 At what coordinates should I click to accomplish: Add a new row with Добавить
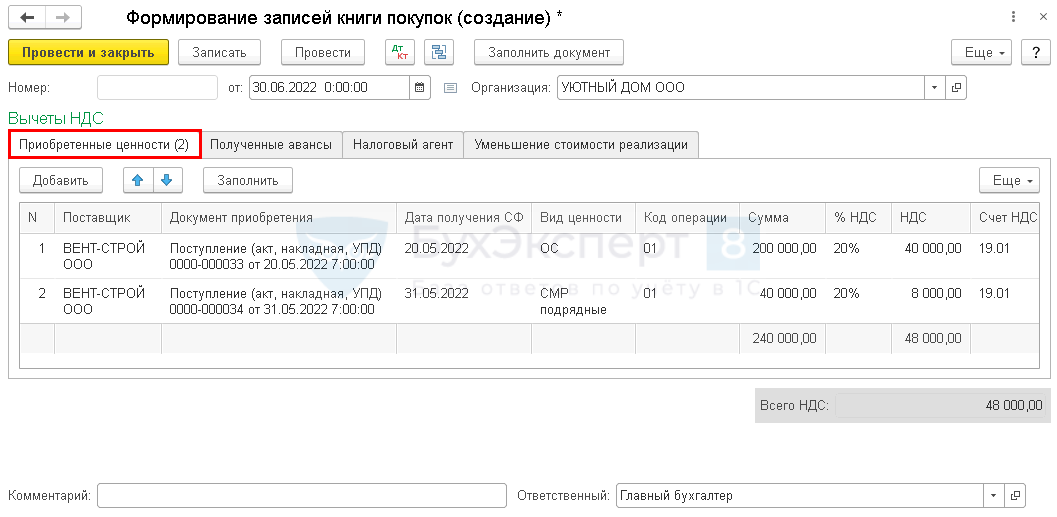pos(61,180)
